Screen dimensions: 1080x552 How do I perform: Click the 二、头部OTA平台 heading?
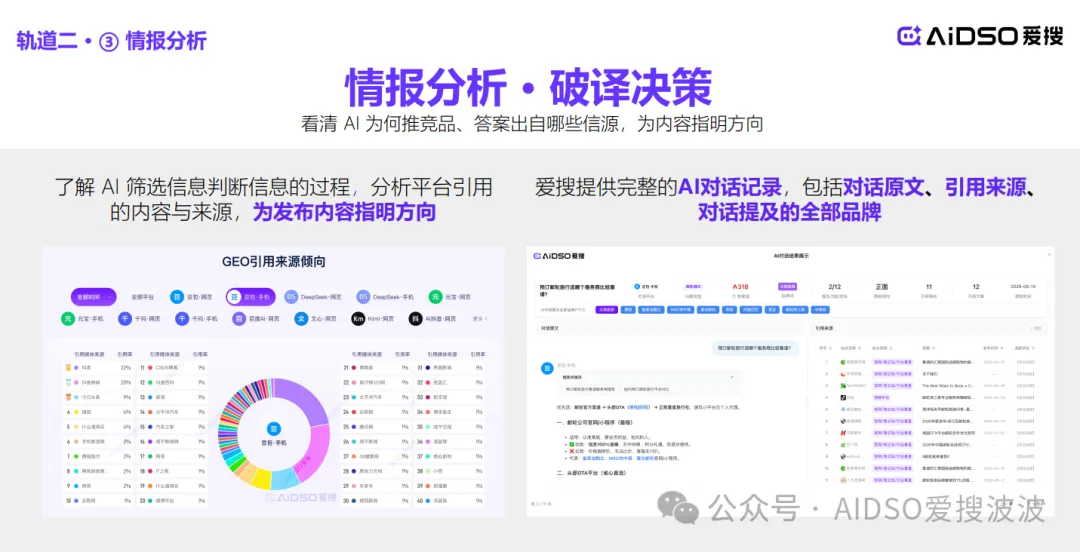[x=593, y=473]
